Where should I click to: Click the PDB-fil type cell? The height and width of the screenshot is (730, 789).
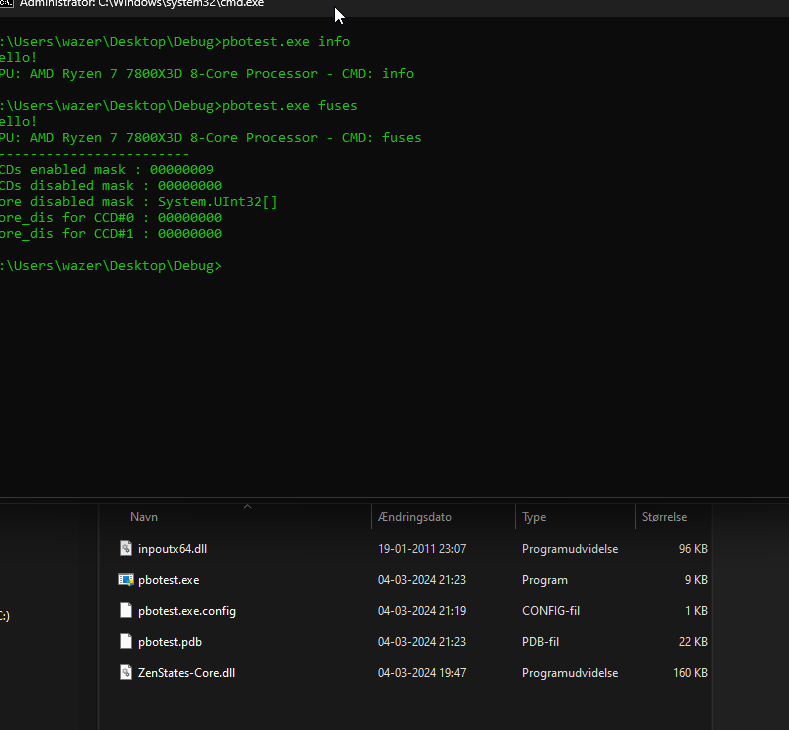540,641
